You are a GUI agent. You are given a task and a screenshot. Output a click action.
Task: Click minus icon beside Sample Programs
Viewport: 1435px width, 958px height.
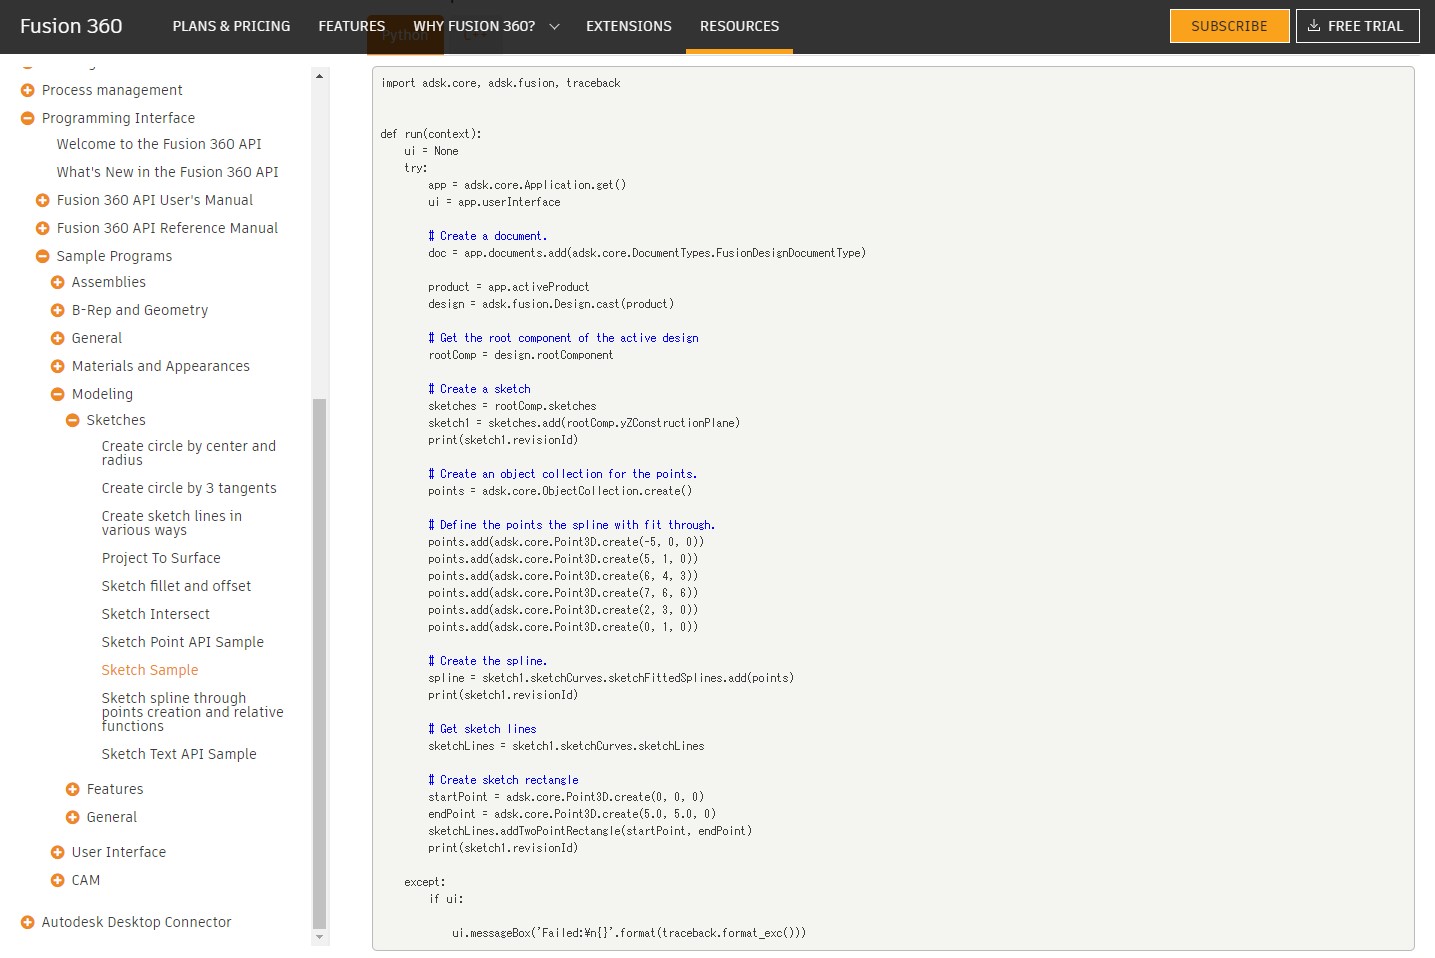(43, 256)
